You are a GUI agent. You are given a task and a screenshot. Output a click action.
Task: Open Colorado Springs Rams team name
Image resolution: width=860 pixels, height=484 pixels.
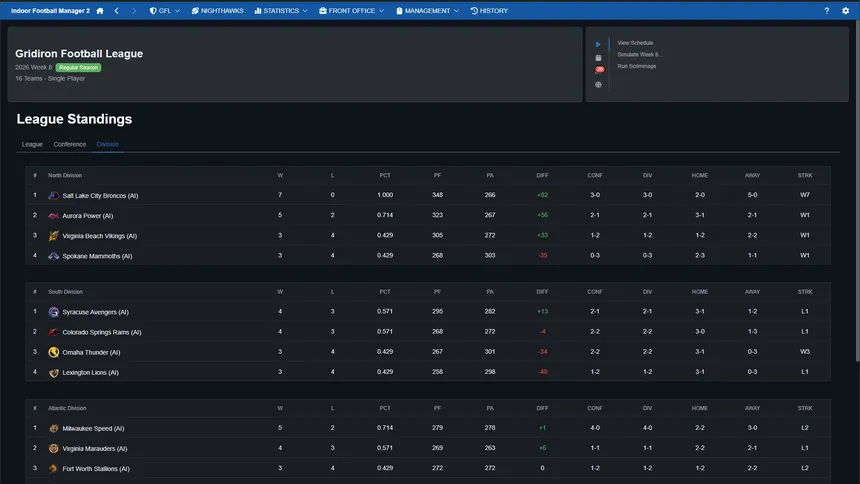click(102, 332)
